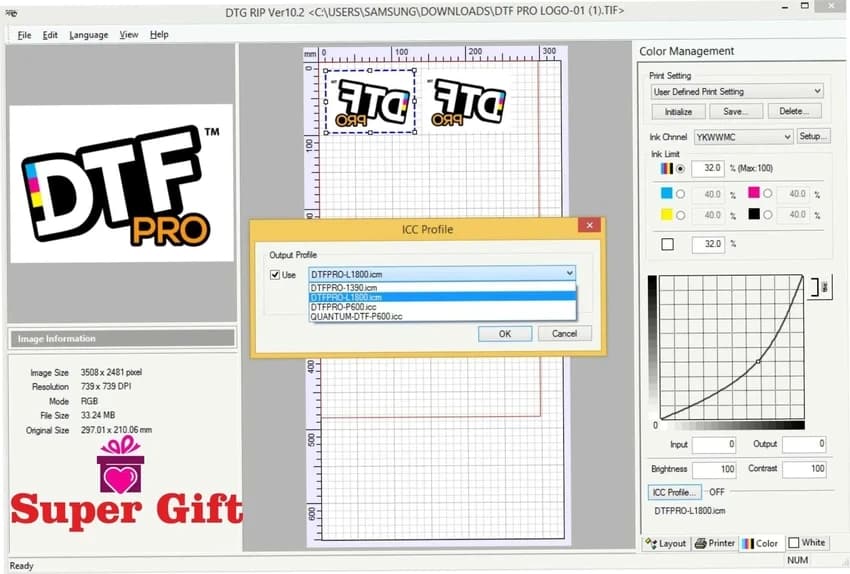Click the white ink swatch box
Image resolution: width=850 pixels, height=574 pixels.
click(x=667, y=244)
